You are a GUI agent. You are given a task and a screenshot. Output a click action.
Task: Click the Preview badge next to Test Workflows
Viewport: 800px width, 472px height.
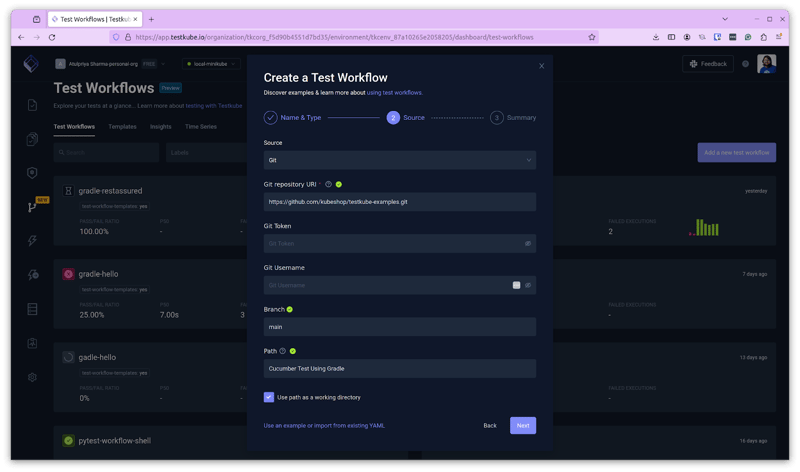(170, 88)
